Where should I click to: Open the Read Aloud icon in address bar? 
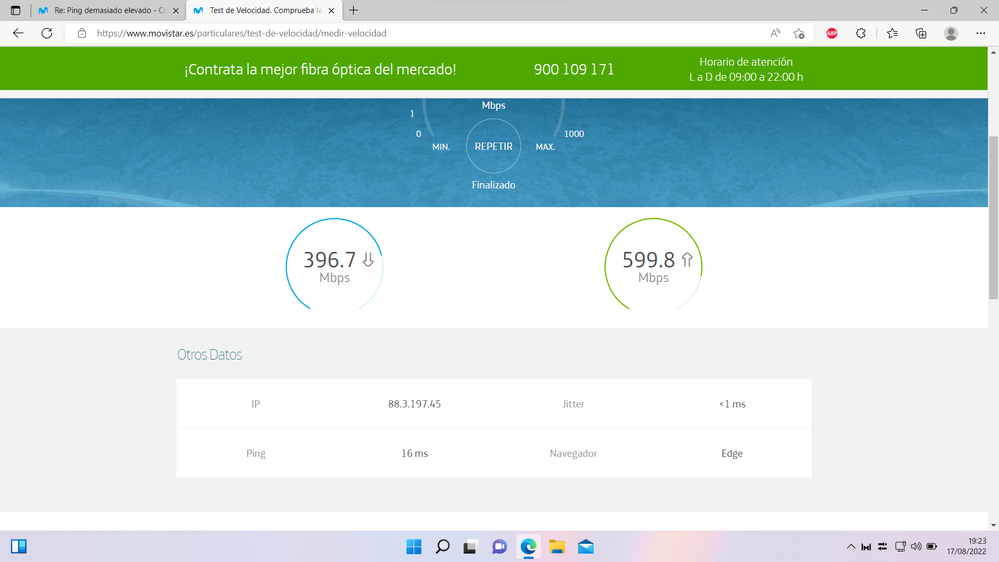pos(775,33)
